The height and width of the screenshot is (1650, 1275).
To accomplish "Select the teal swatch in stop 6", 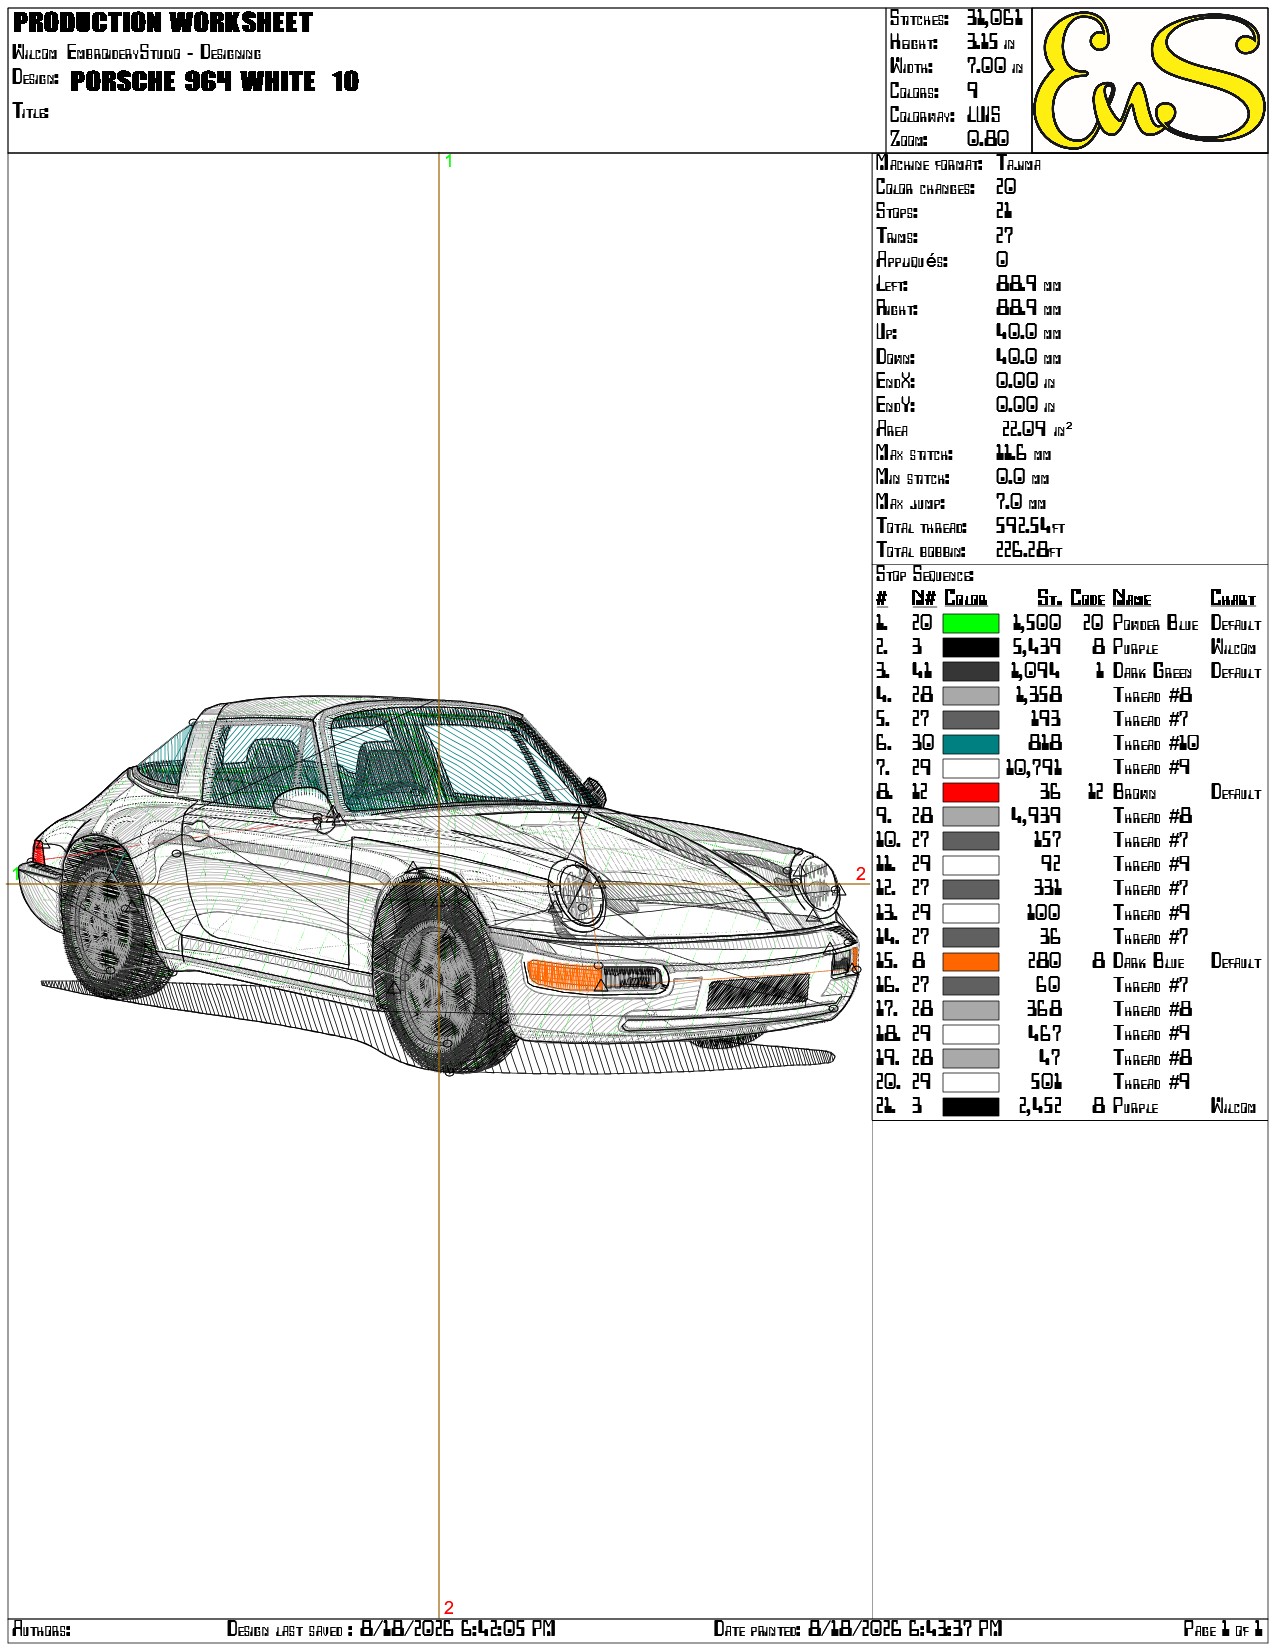I will tap(970, 744).
